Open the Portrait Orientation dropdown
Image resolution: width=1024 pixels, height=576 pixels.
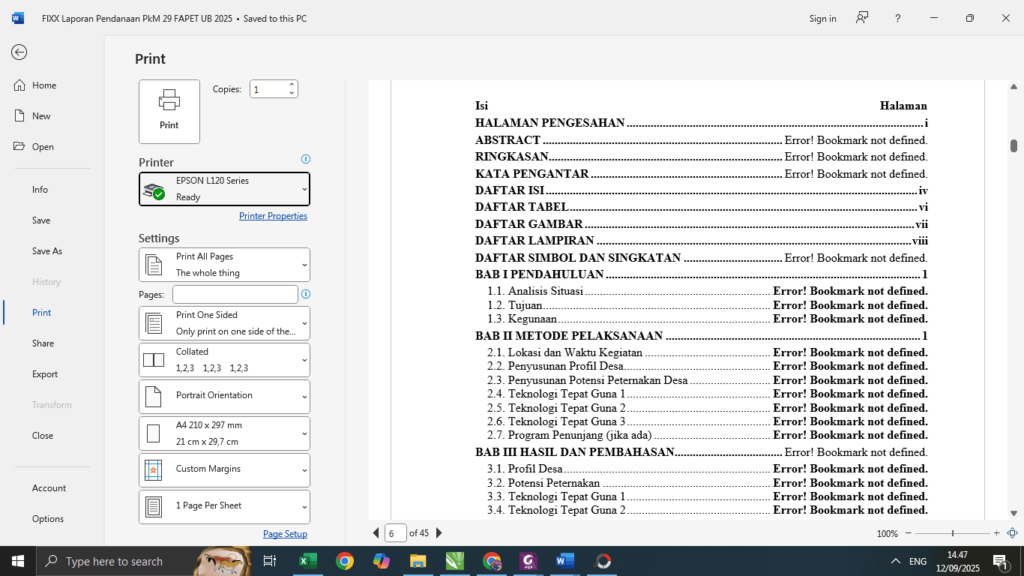[x=223, y=396]
